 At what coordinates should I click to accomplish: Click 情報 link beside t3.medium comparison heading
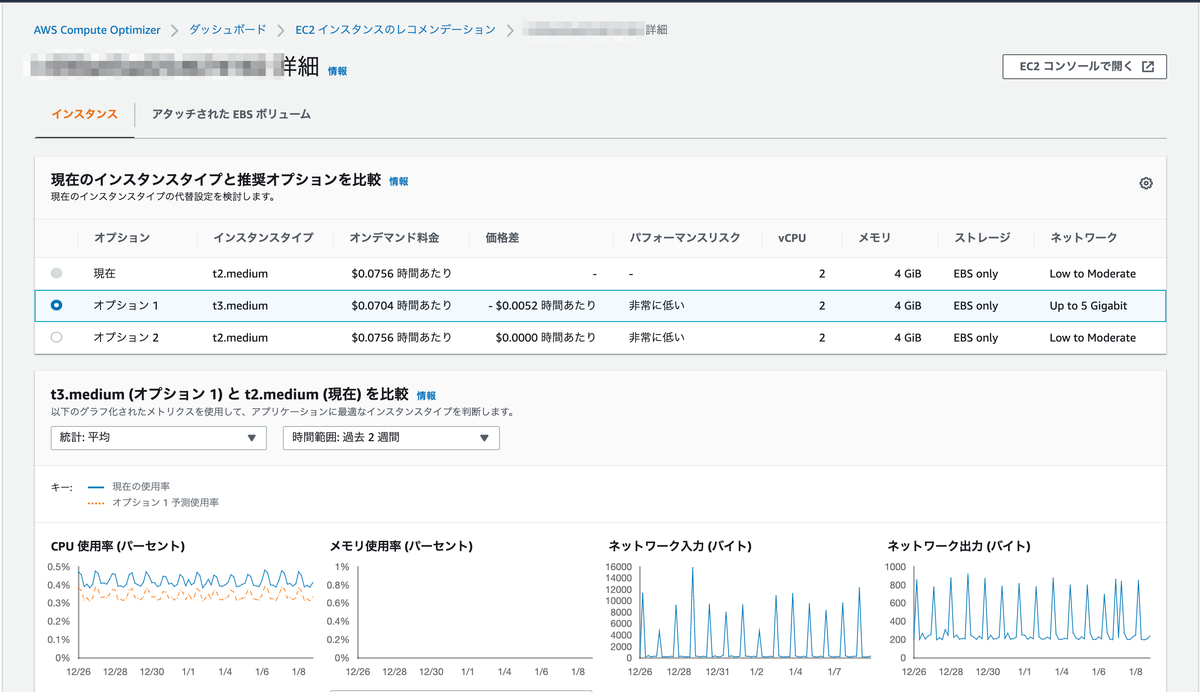click(x=426, y=395)
